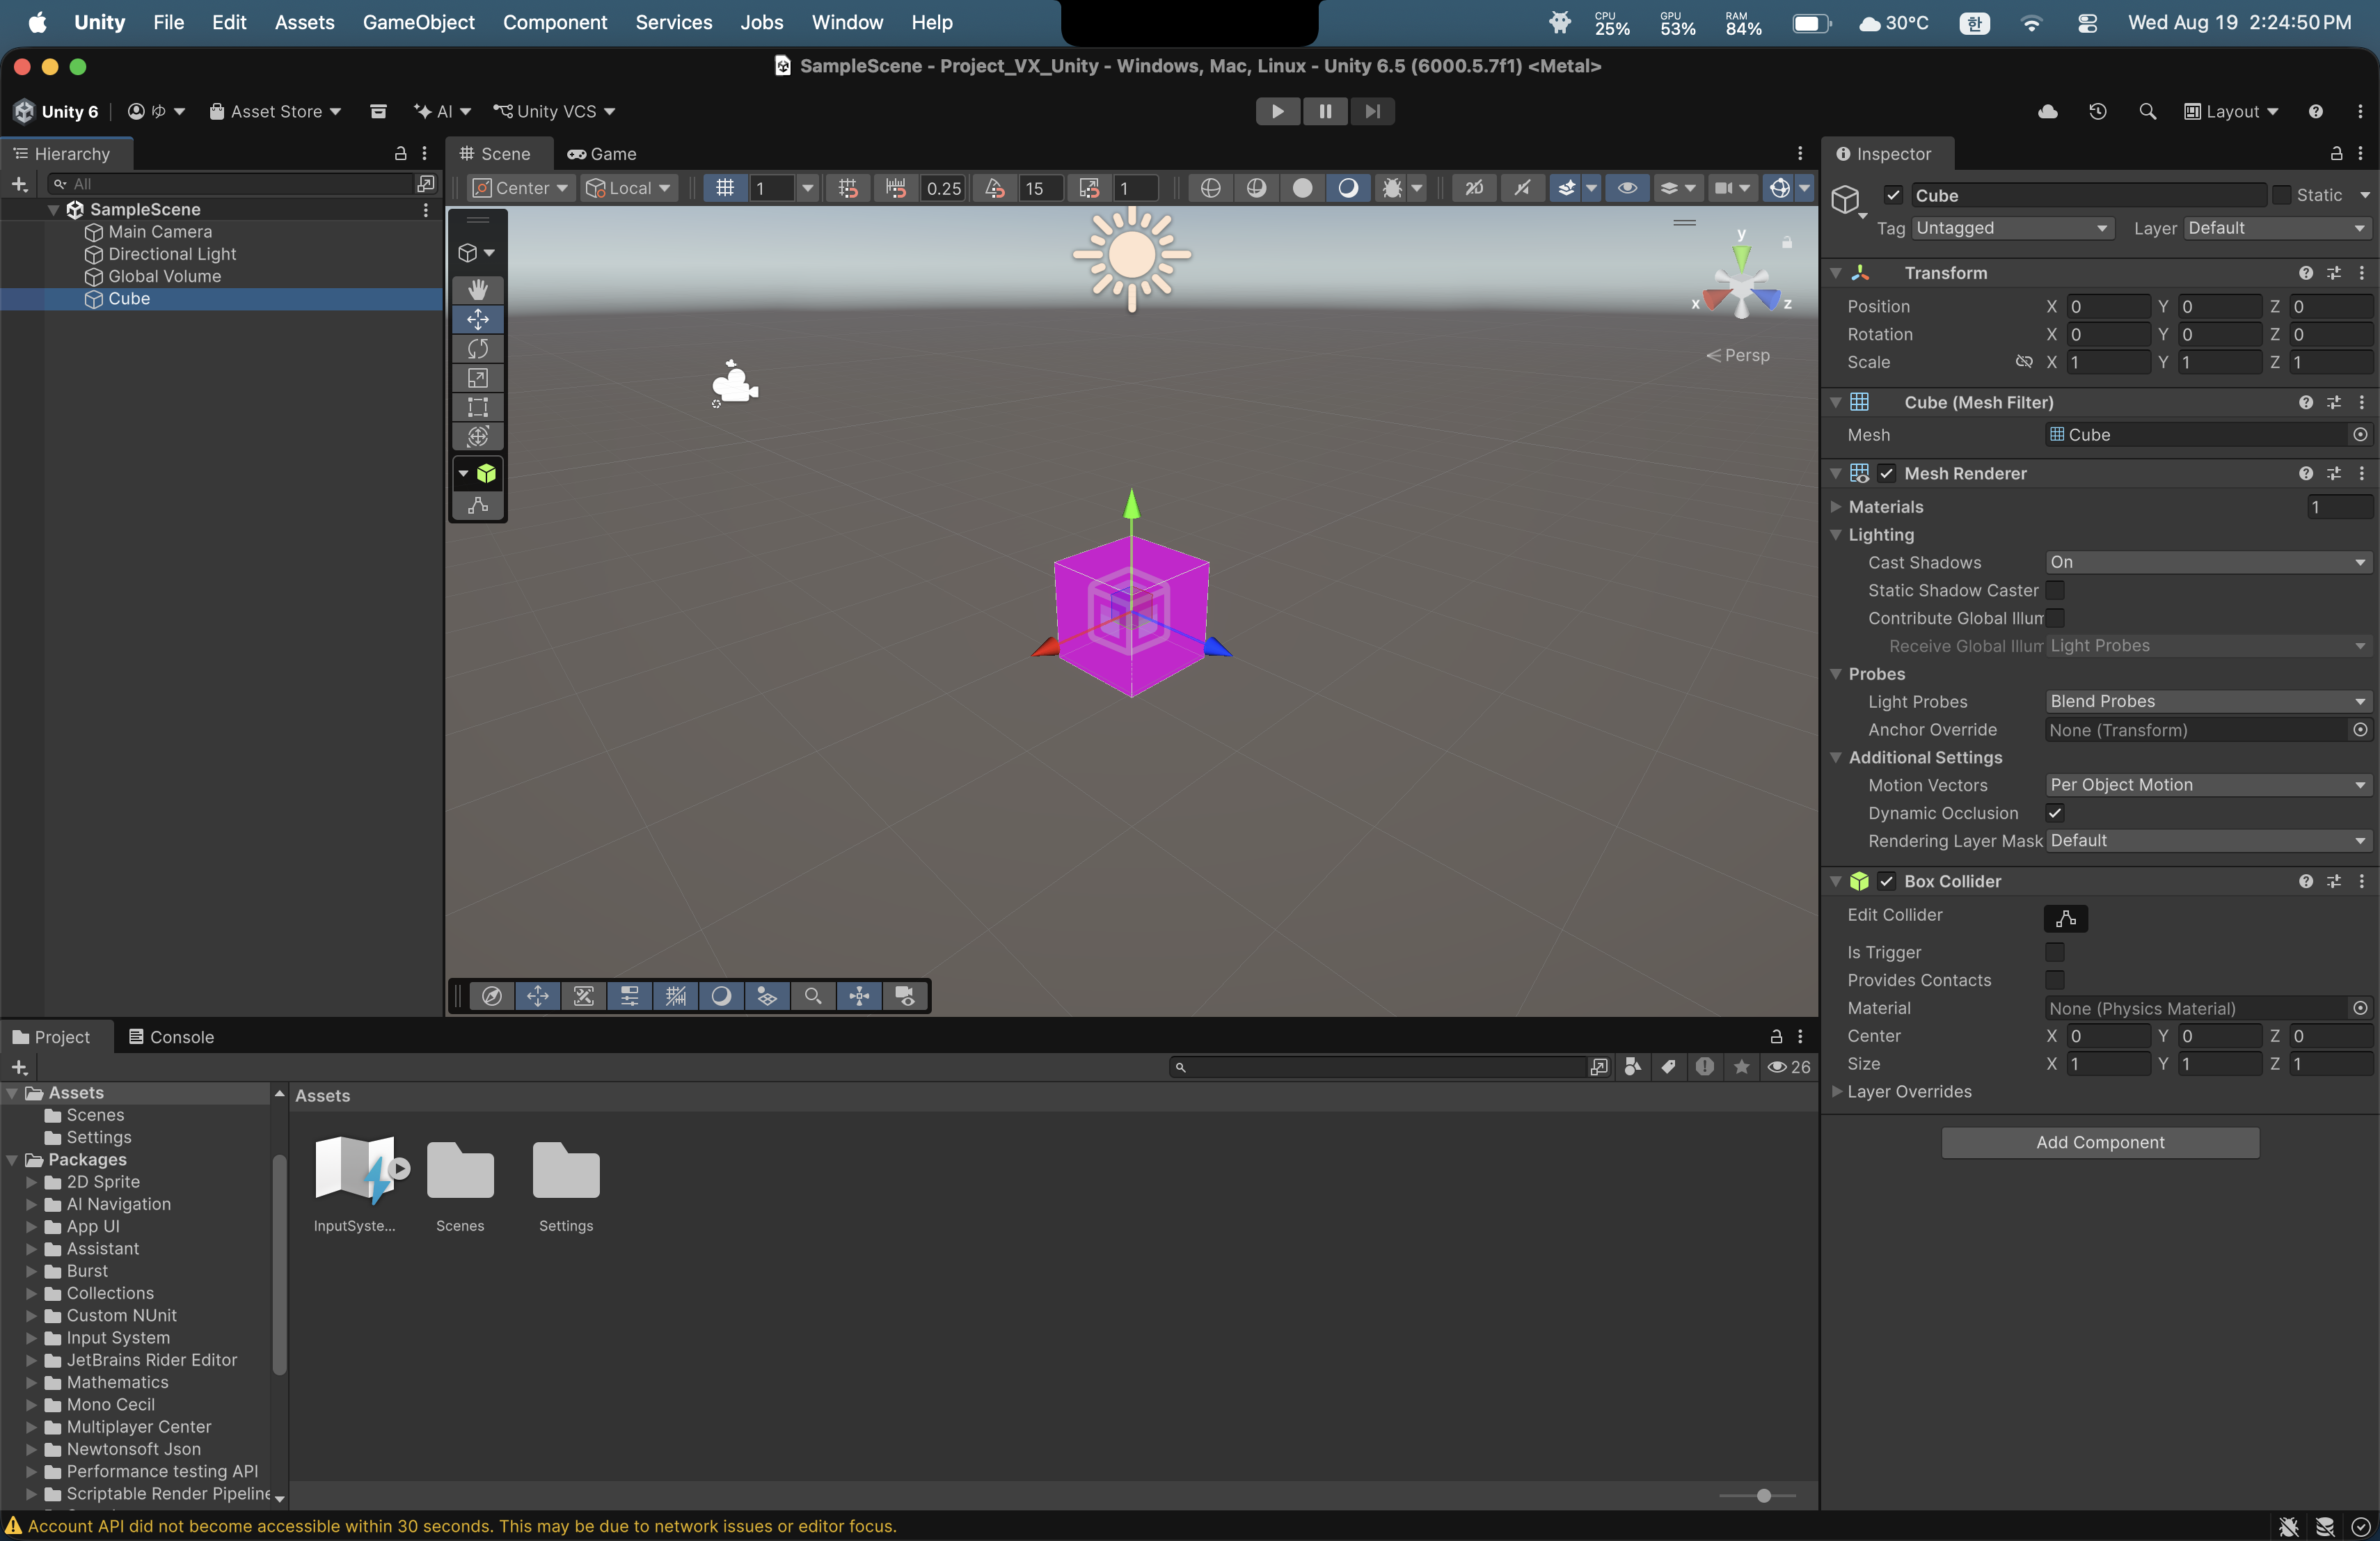The height and width of the screenshot is (1541, 2380).
Task: Toggle favorites star in Project toolbar
Action: [1741, 1067]
